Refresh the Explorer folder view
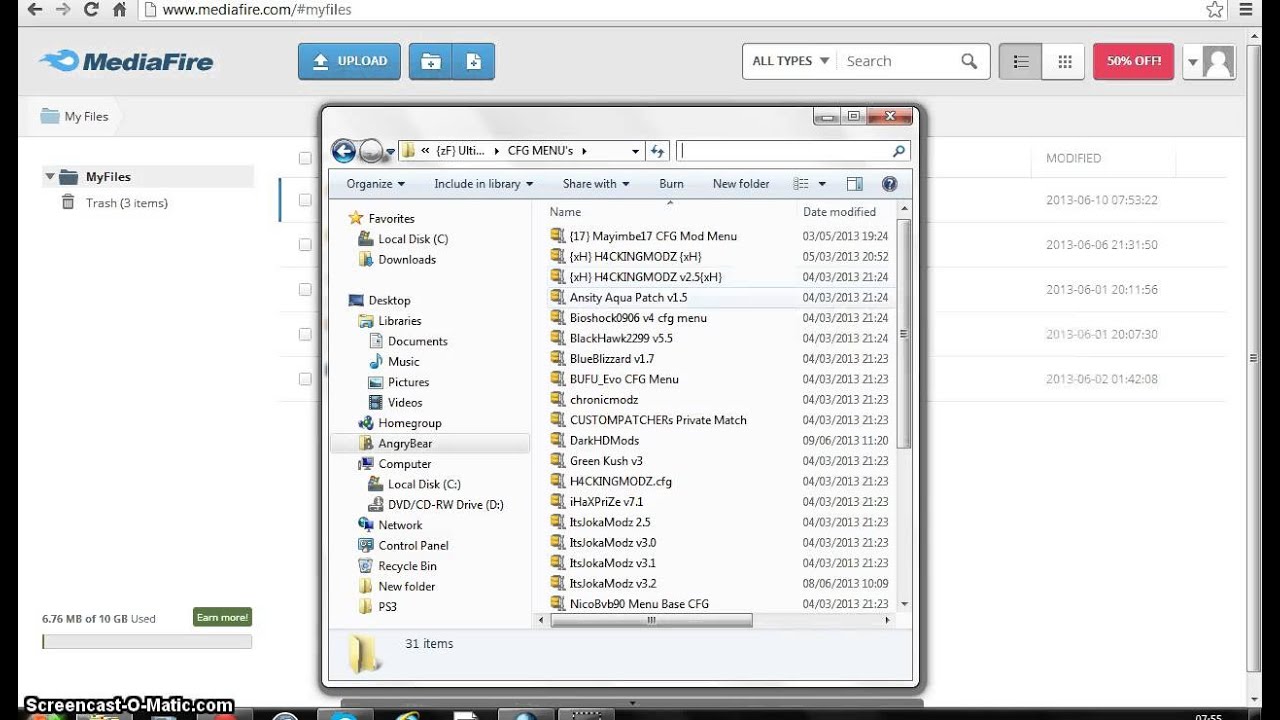This screenshot has height=720, width=1280. pos(658,151)
